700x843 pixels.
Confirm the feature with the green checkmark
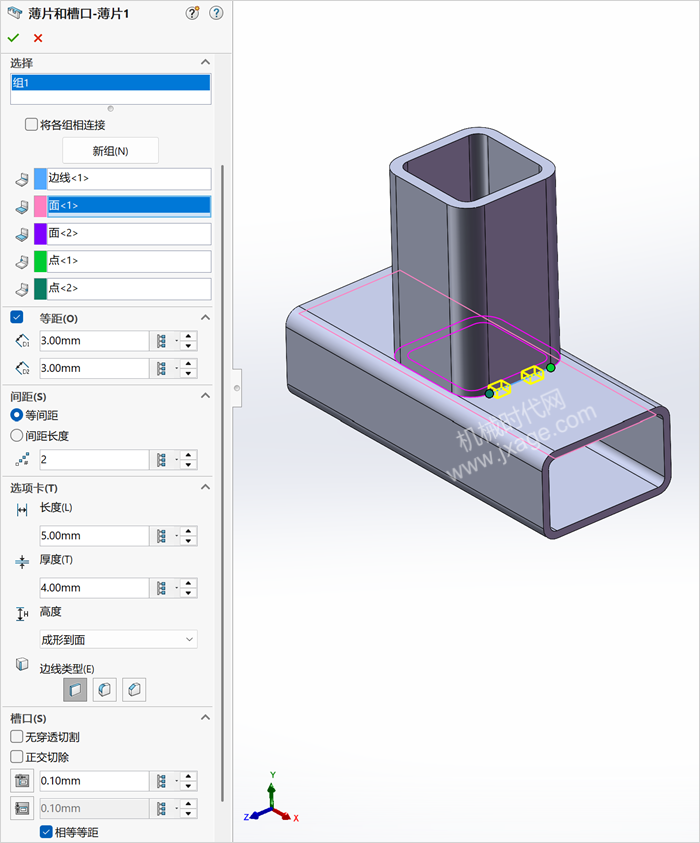tap(13, 38)
